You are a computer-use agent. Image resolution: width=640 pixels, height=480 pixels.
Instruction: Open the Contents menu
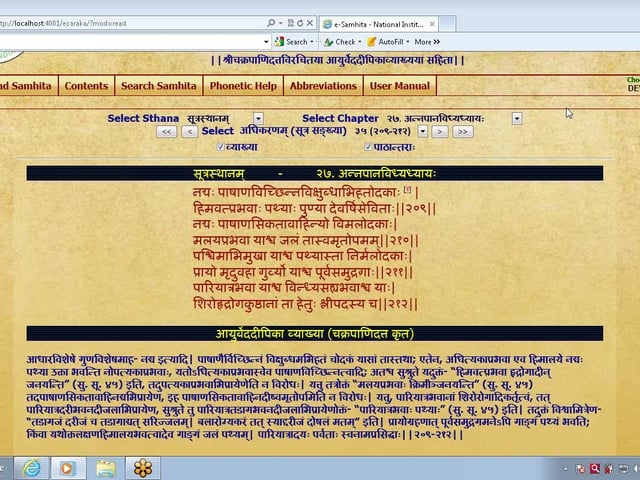point(86,86)
